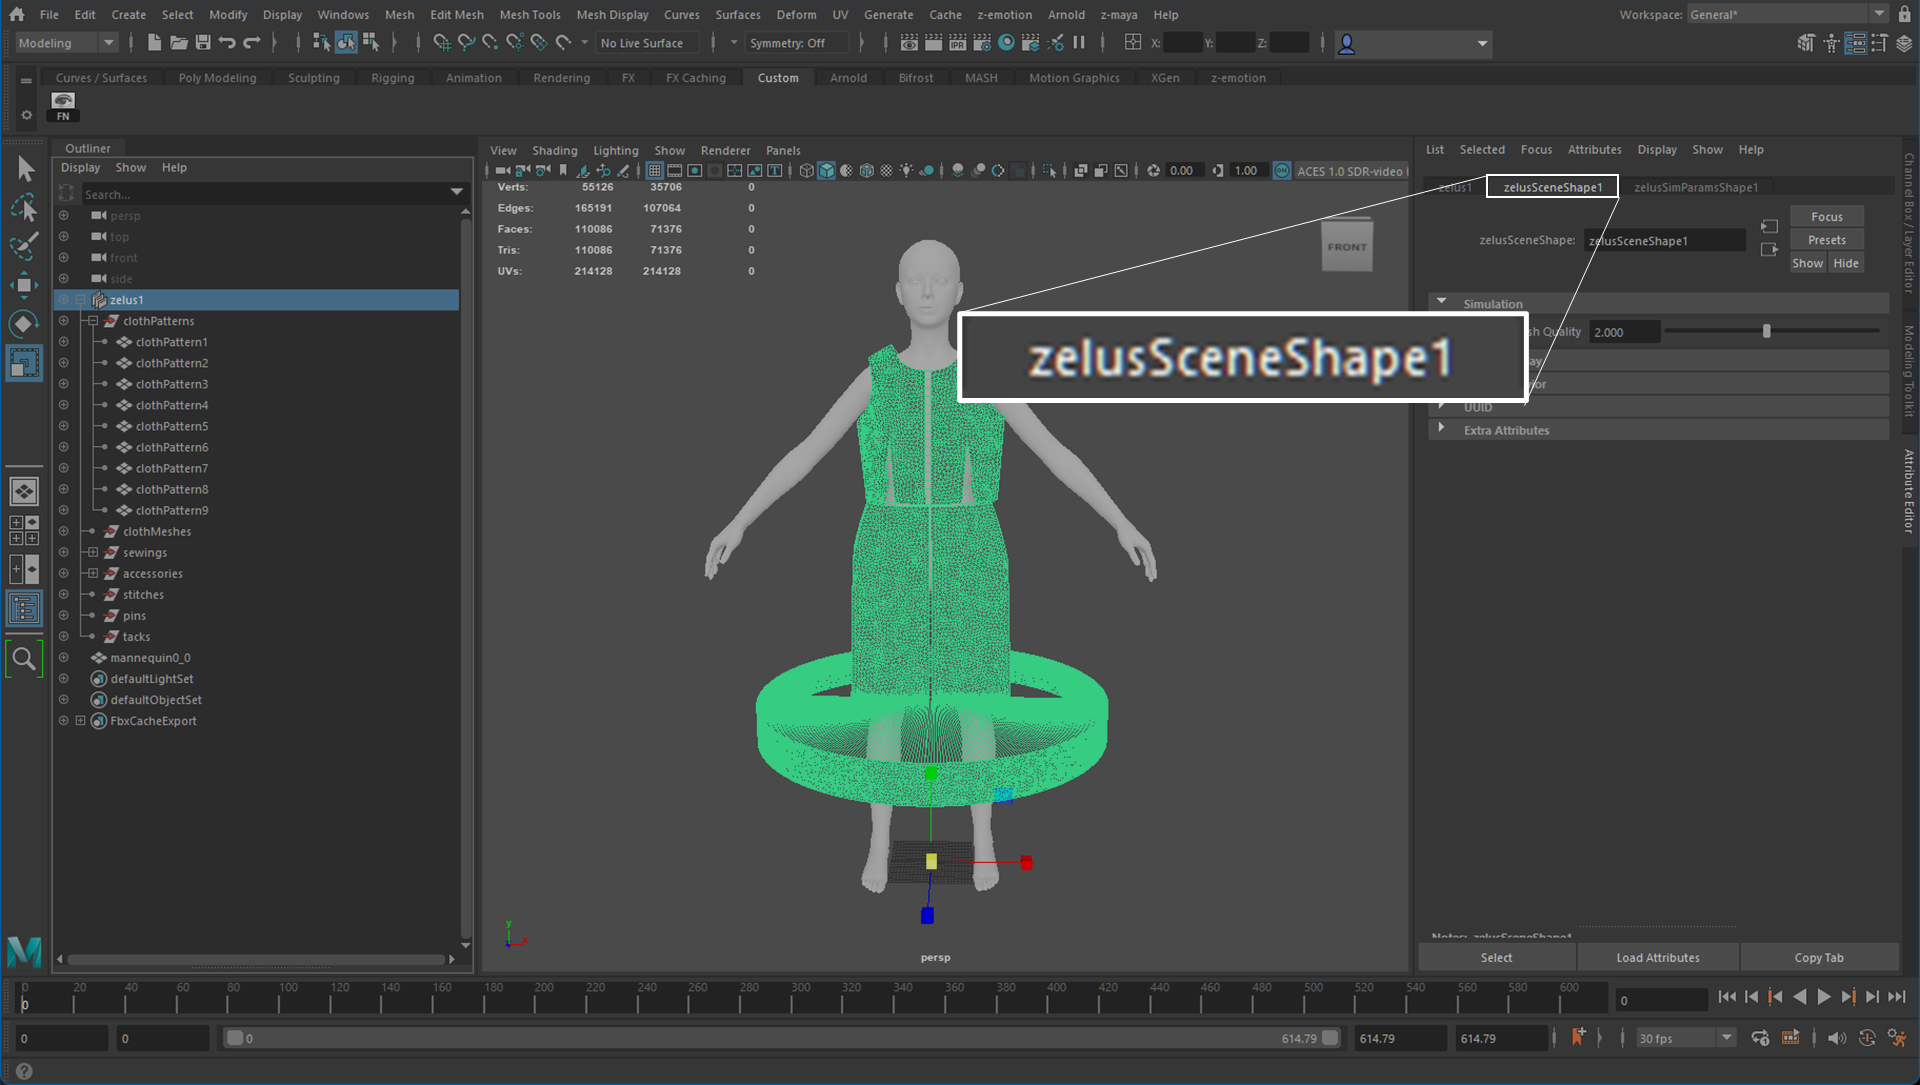Create a new scene file

click(x=154, y=43)
